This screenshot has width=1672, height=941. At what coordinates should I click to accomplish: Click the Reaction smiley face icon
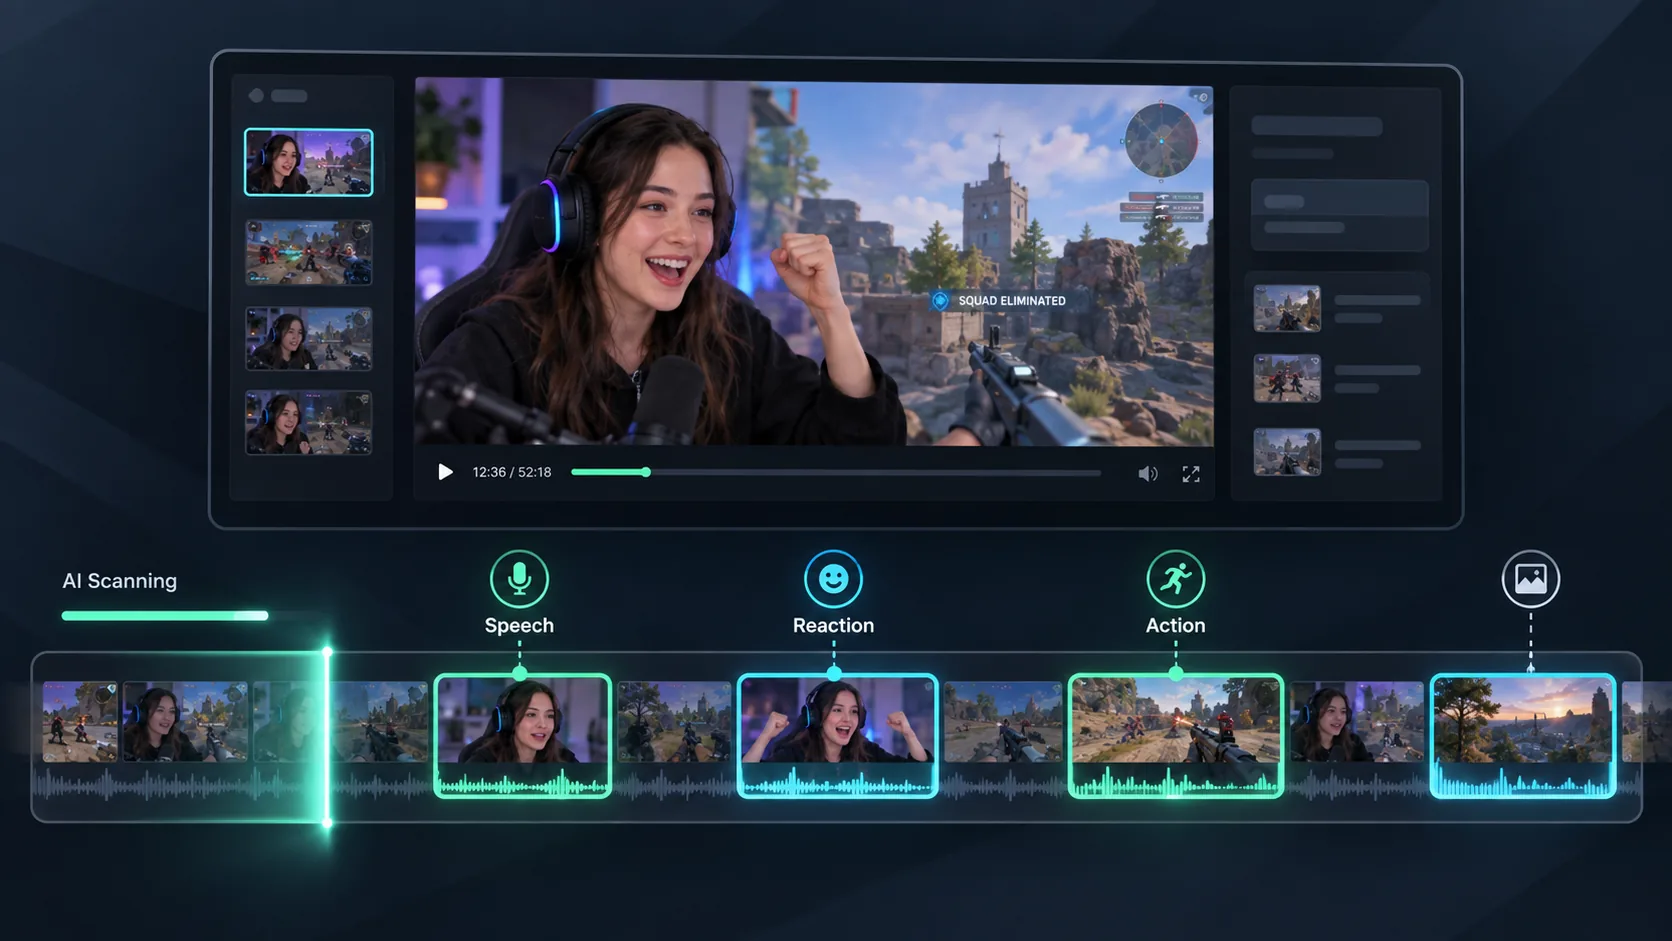click(x=833, y=579)
